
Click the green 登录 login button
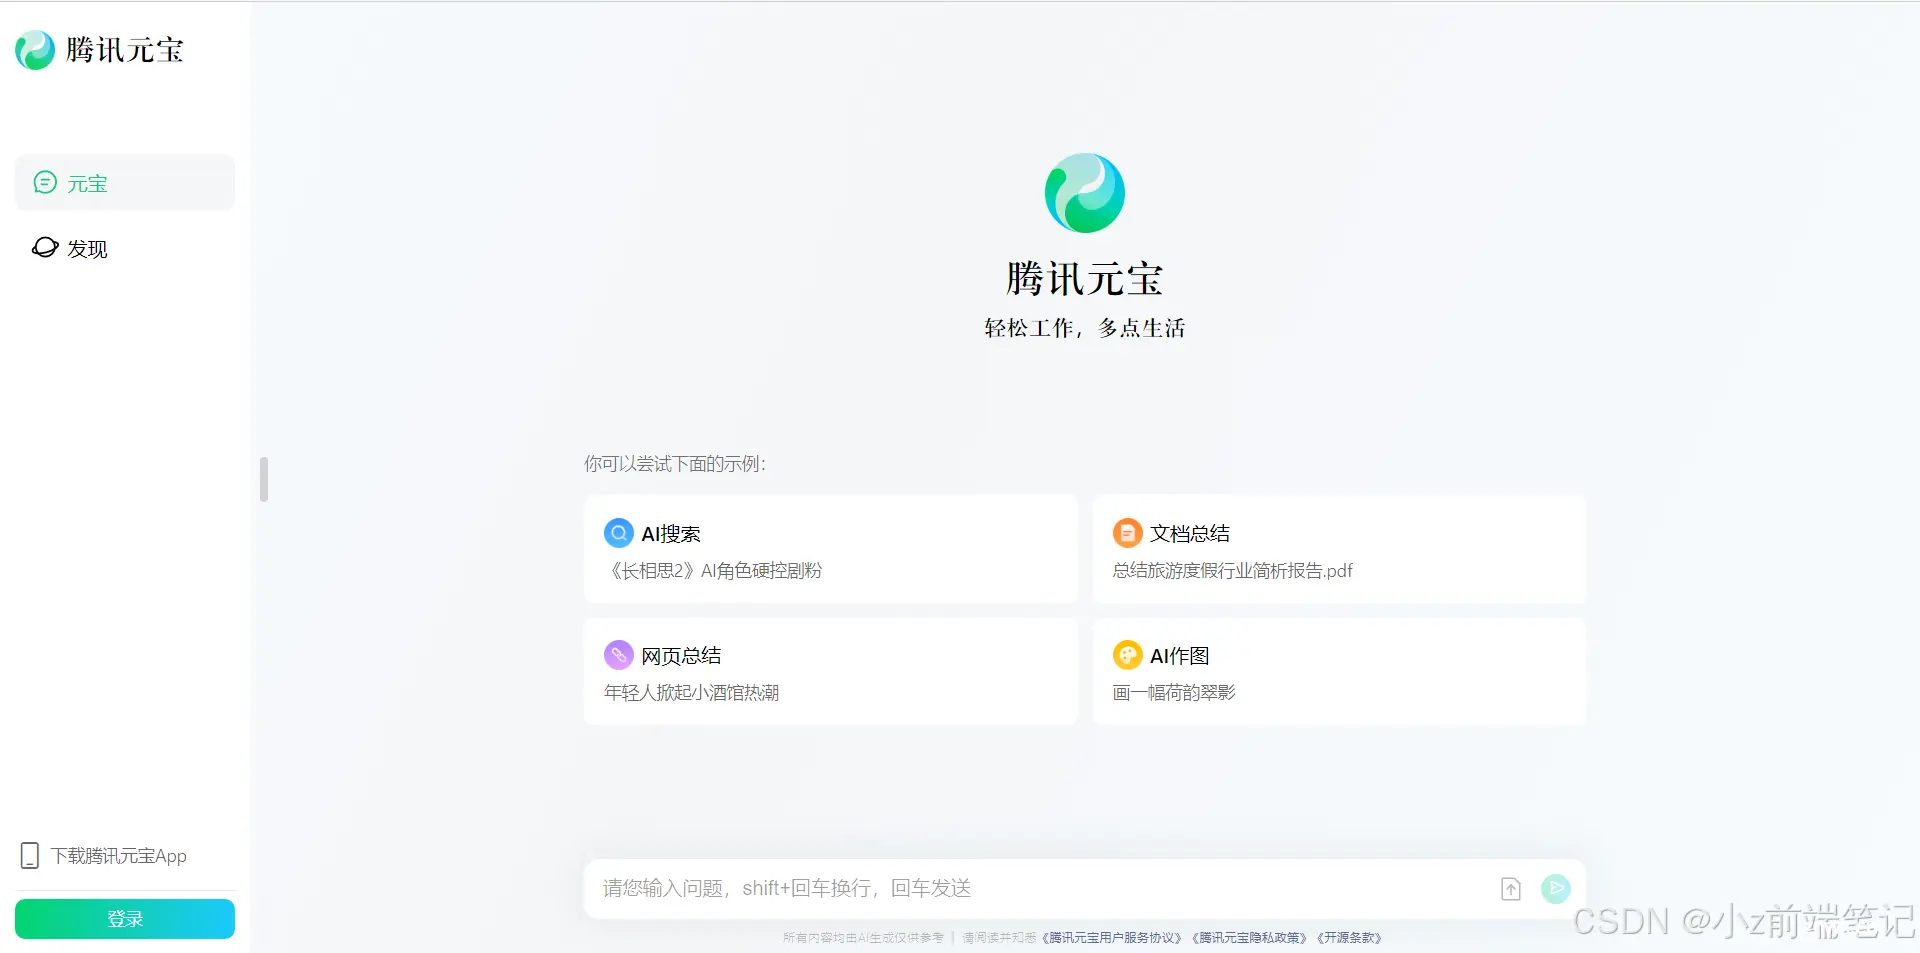pyautogui.click(x=125, y=919)
